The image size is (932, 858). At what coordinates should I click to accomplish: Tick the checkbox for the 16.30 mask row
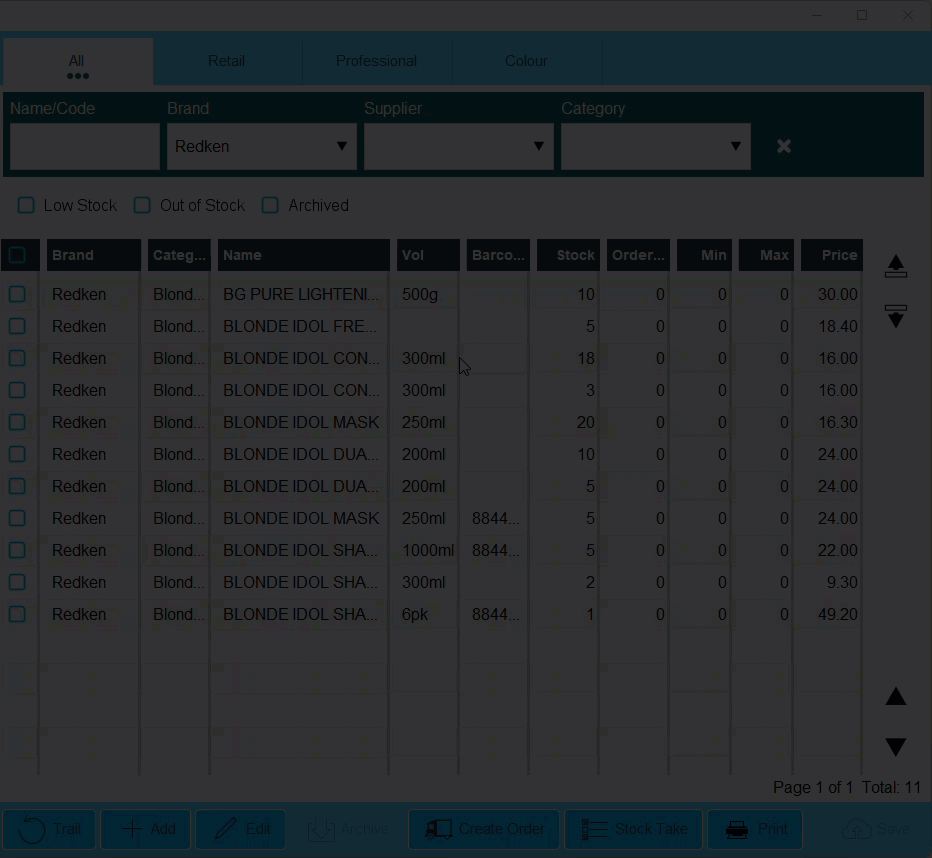point(17,422)
